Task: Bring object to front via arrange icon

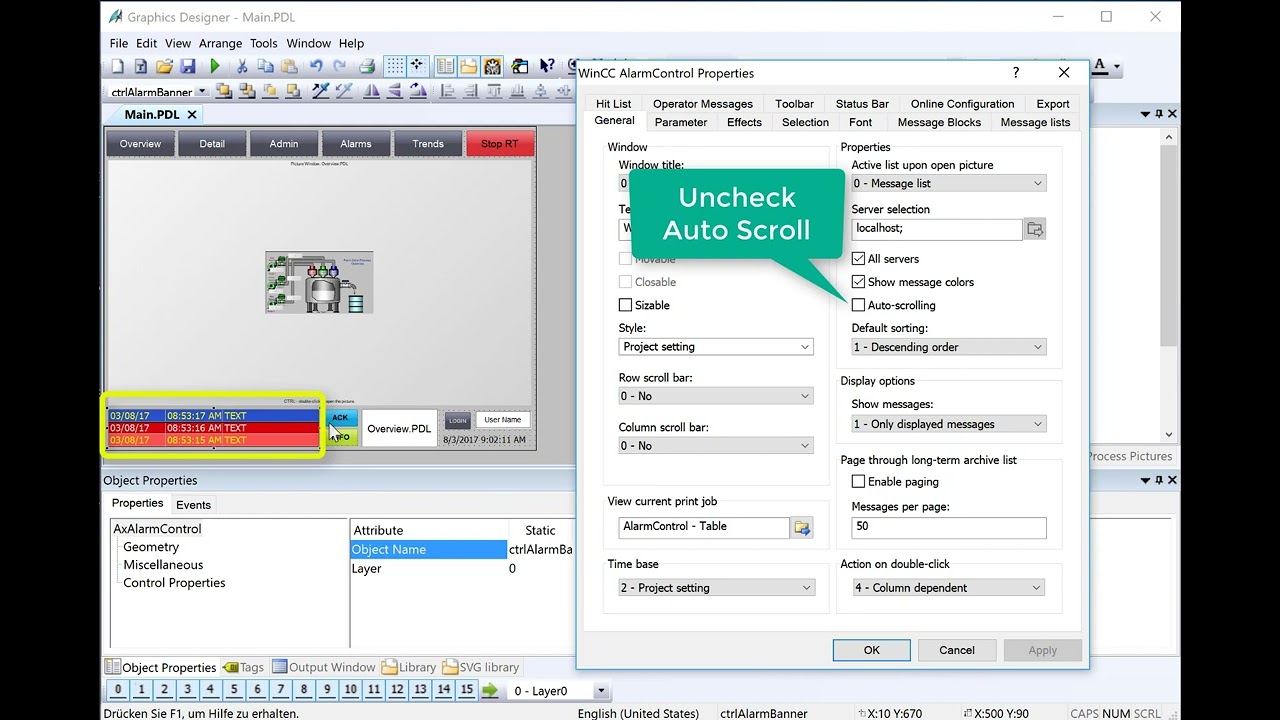Action: tap(223, 91)
